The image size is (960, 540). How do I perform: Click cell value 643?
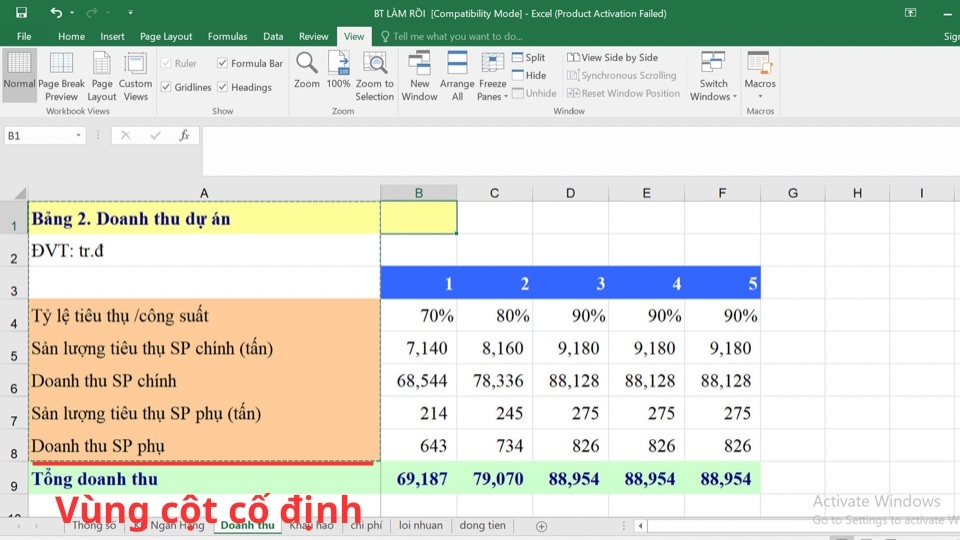[x=419, y=445]
